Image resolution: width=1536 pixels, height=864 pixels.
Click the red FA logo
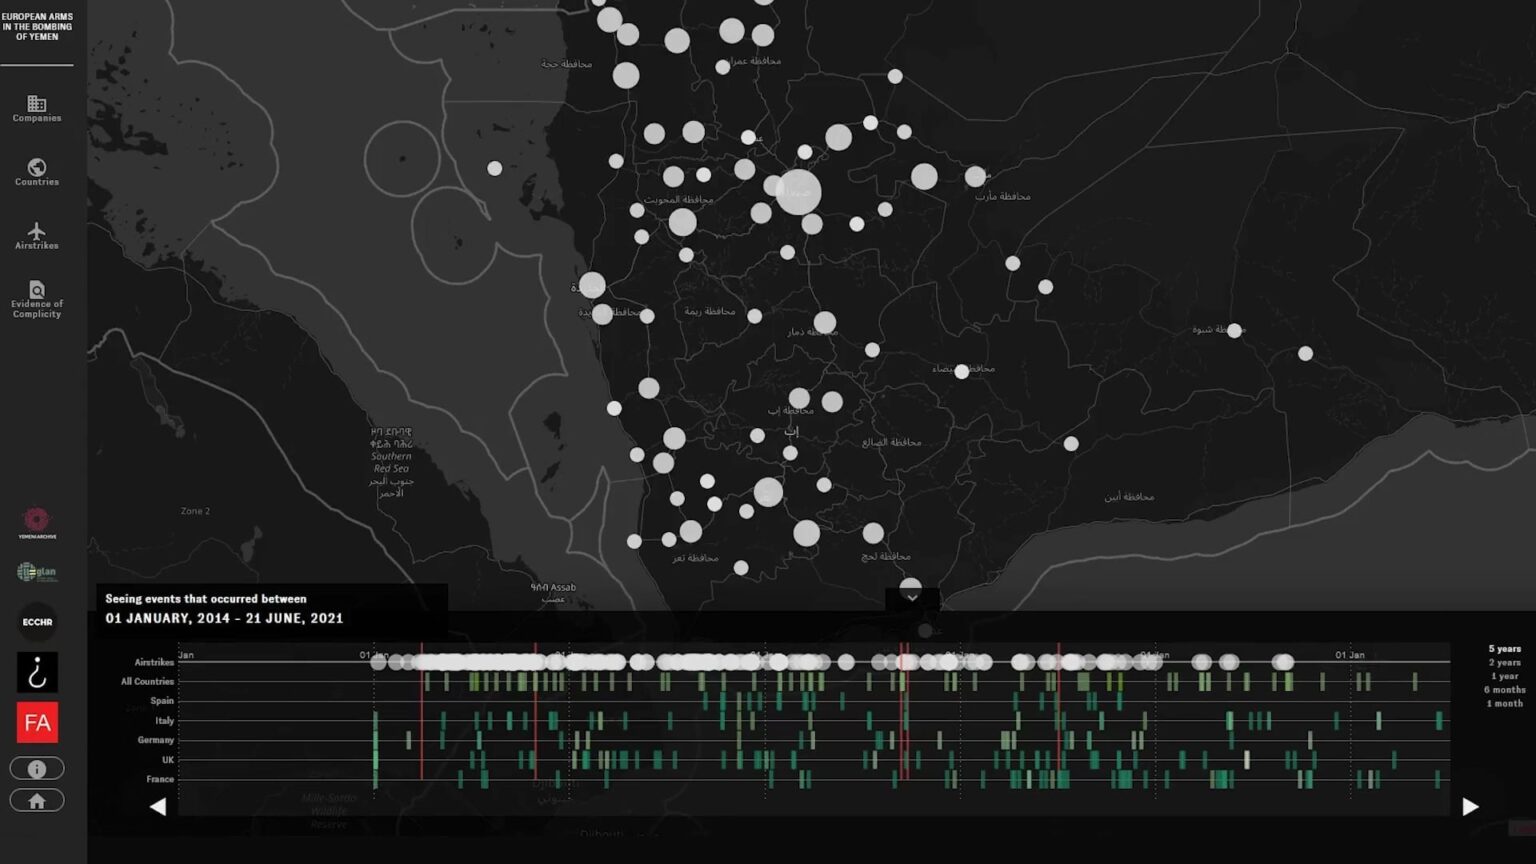pyautogui.click(x=37, y=722)
